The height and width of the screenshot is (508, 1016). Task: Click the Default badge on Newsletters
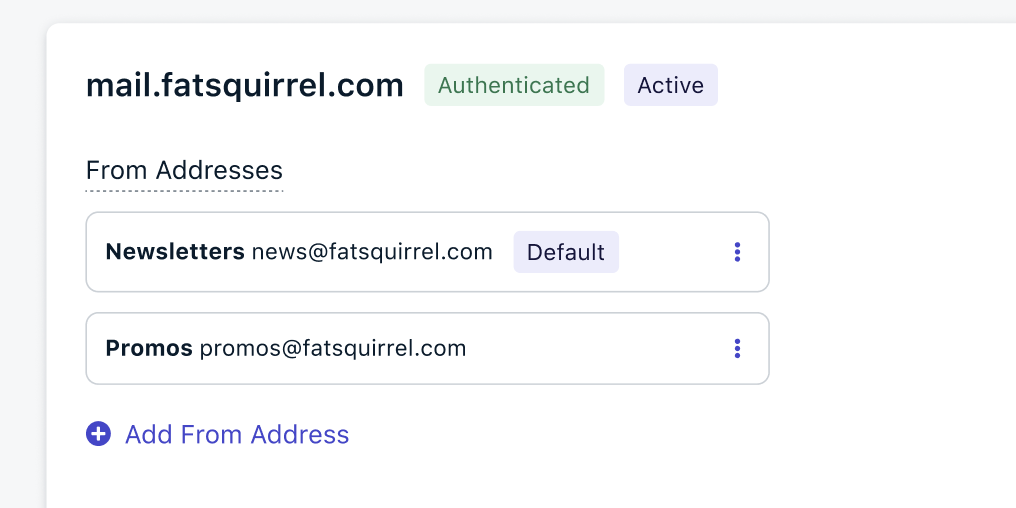pyautogui.click(x=566, y=252)
